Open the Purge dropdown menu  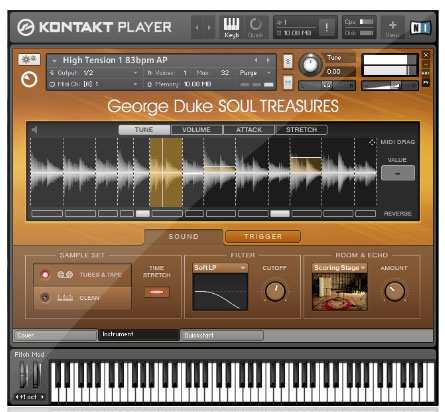click(255, 73)
